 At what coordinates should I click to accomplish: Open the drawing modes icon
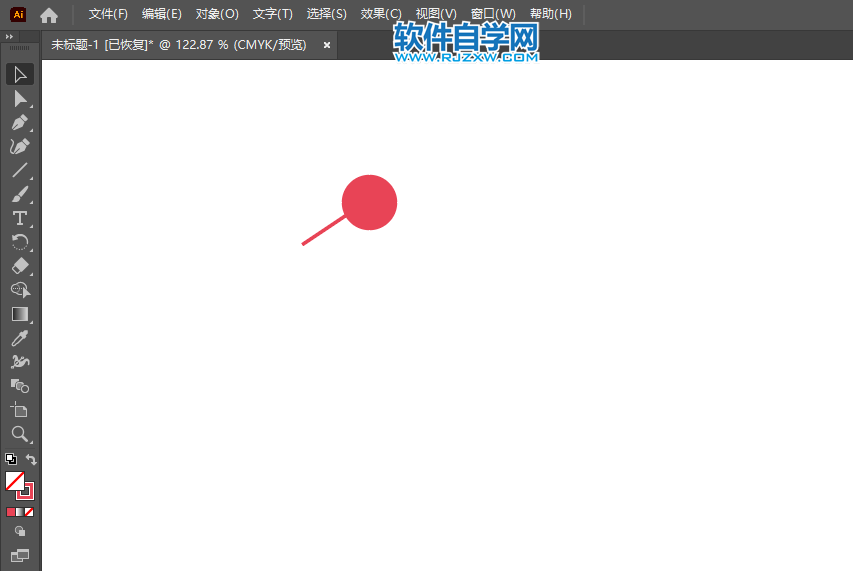coord(20,531)
